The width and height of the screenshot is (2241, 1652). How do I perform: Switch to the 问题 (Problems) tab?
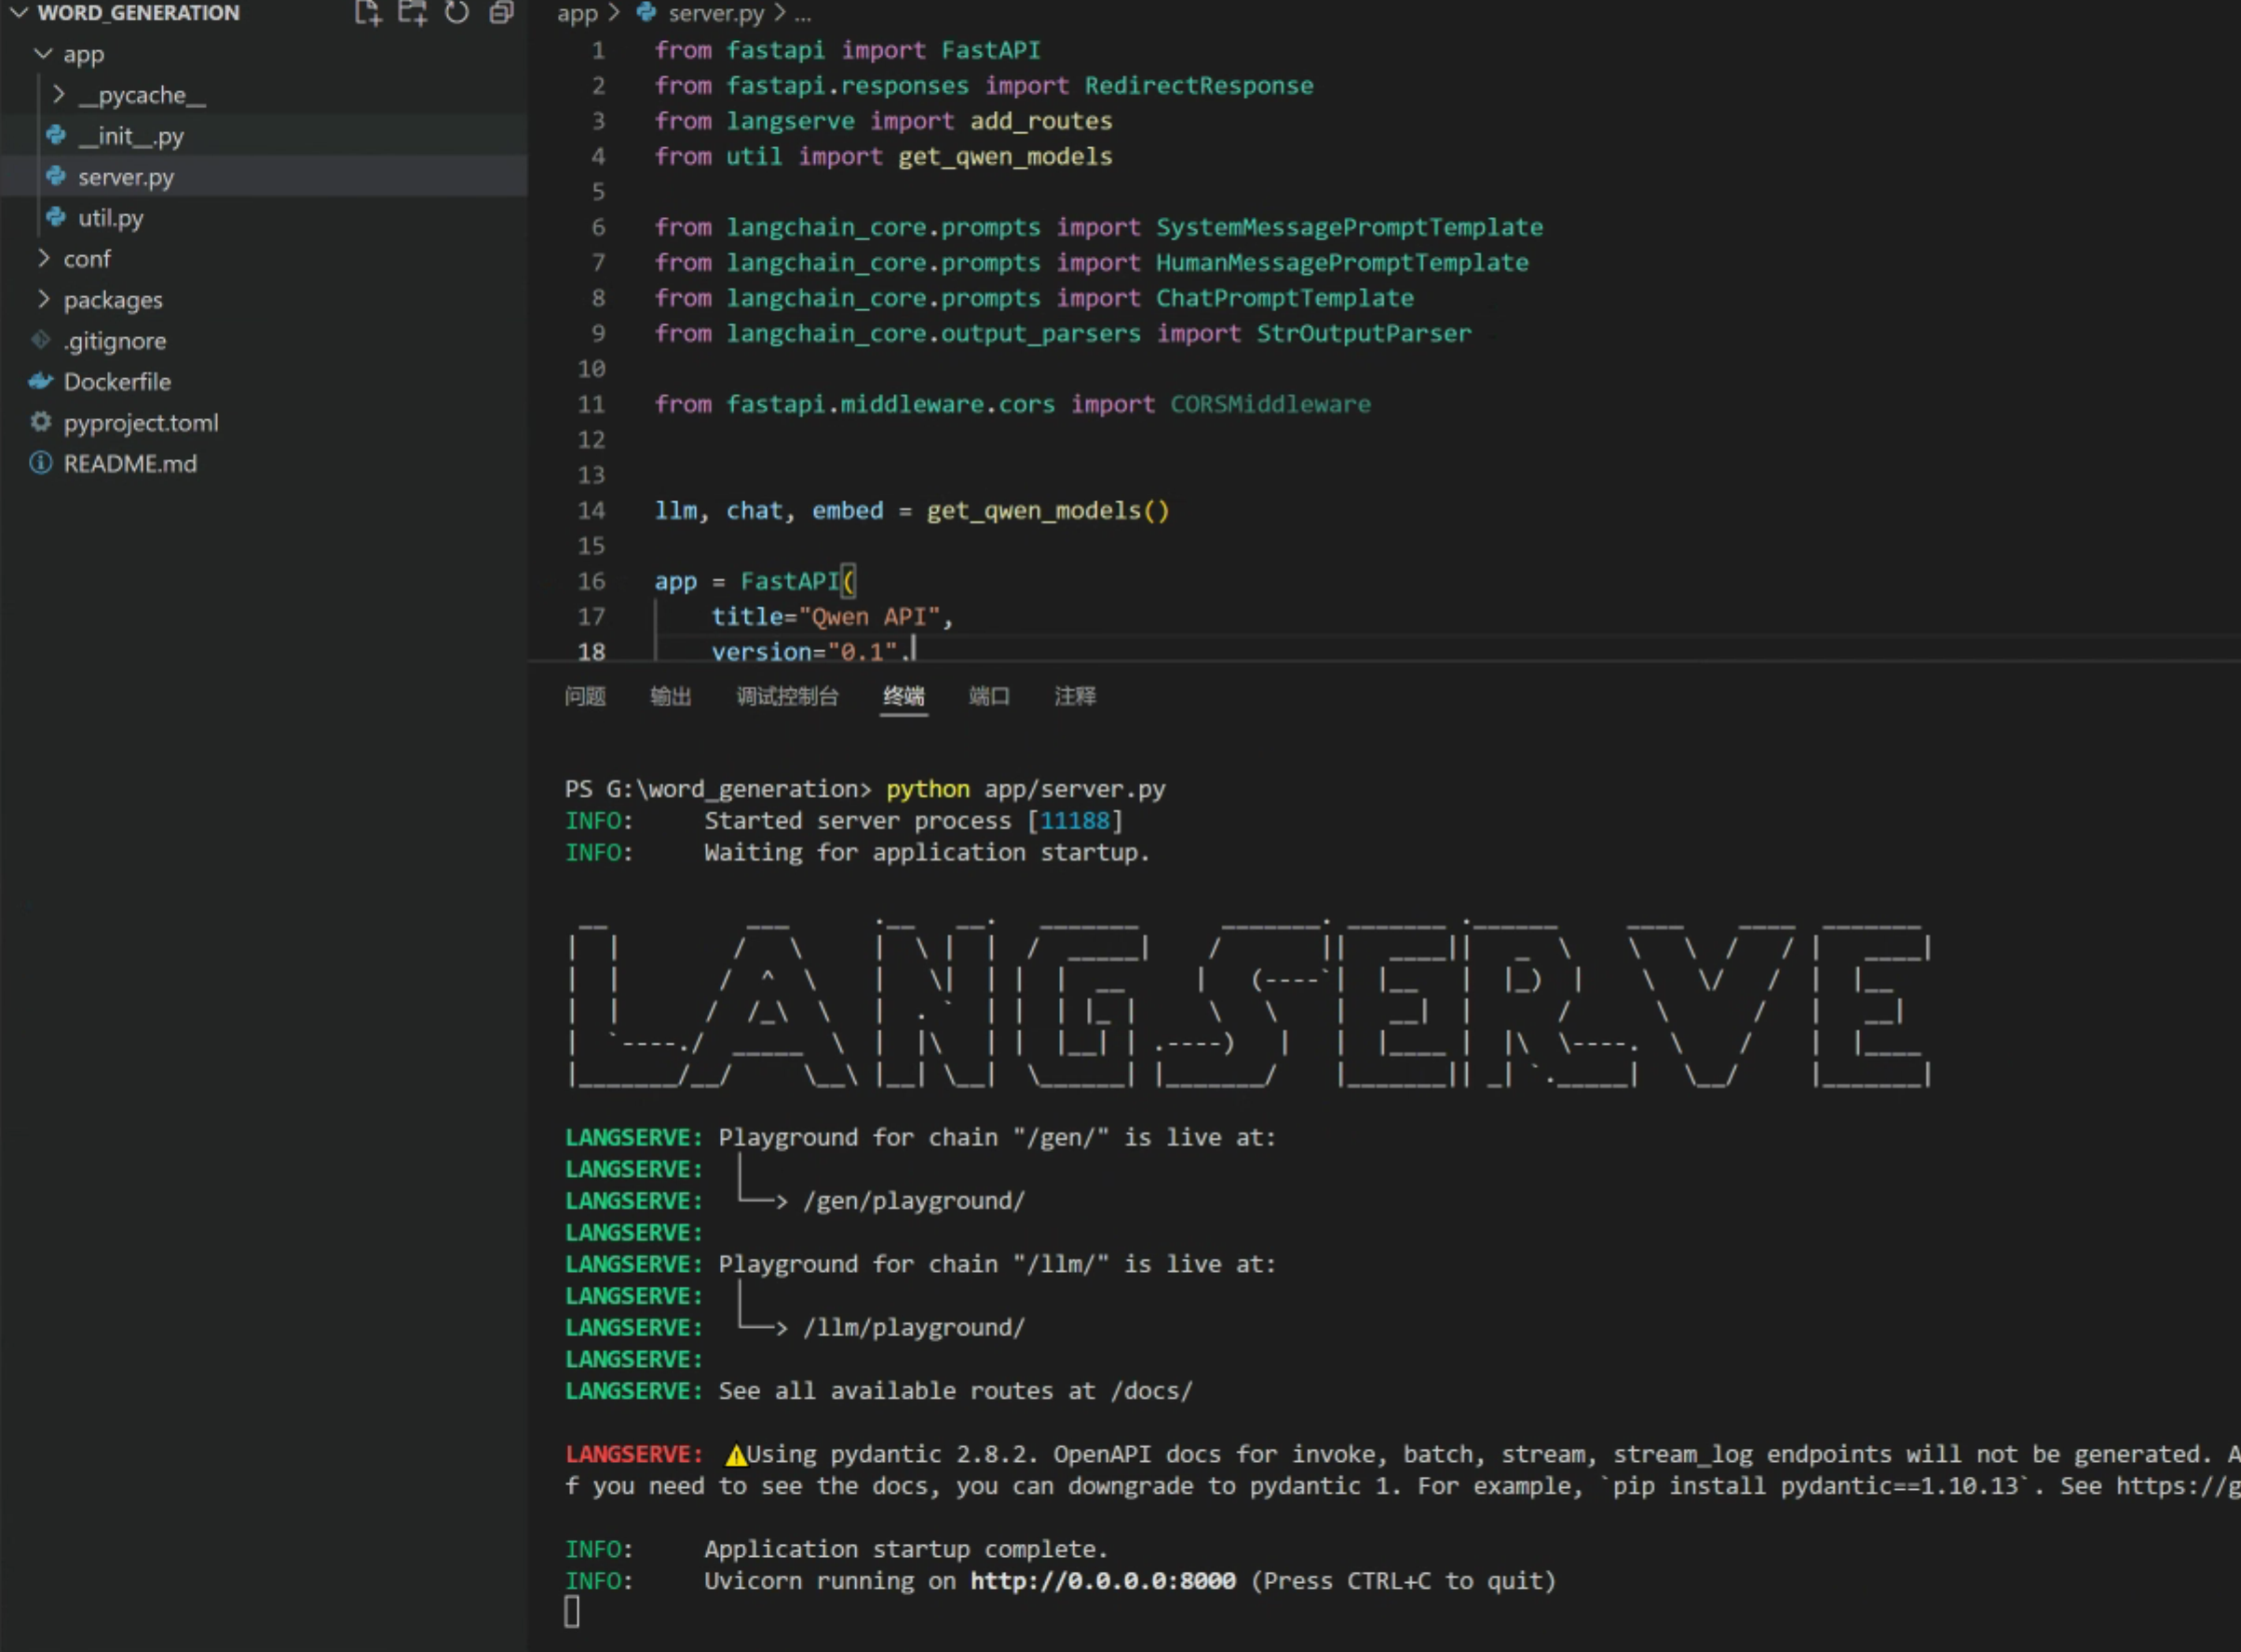pyautogui.click(x=585, y=696)
